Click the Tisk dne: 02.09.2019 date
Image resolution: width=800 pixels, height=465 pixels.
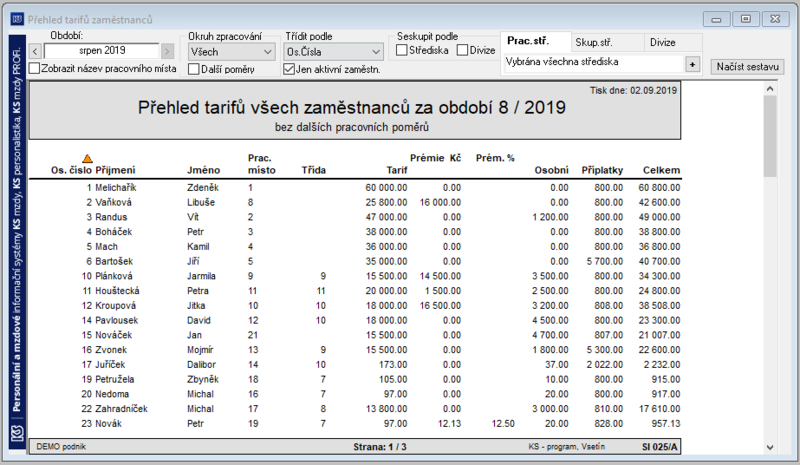(633, 91)
